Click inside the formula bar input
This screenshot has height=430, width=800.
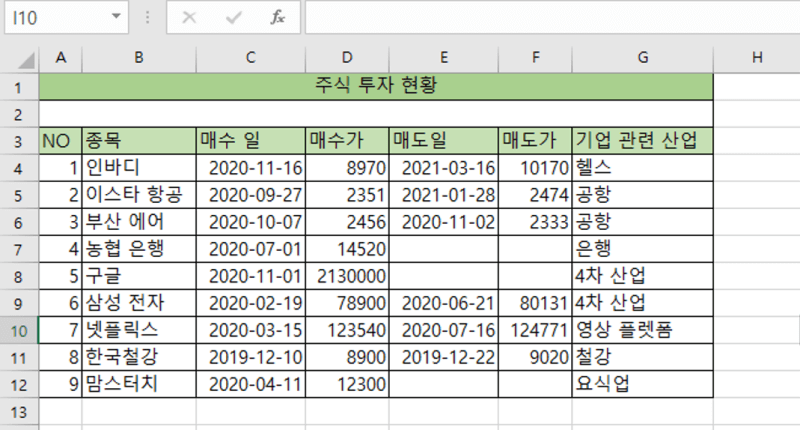553,18
